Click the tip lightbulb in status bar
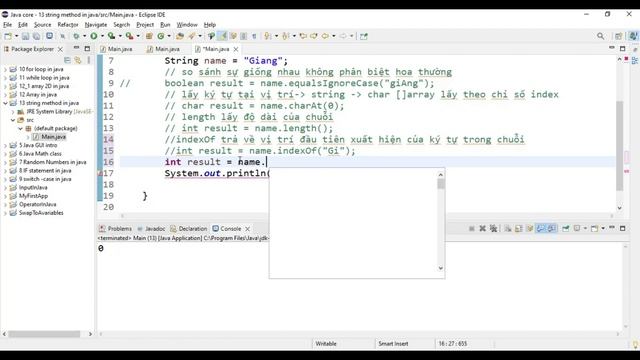 (635, 345)
